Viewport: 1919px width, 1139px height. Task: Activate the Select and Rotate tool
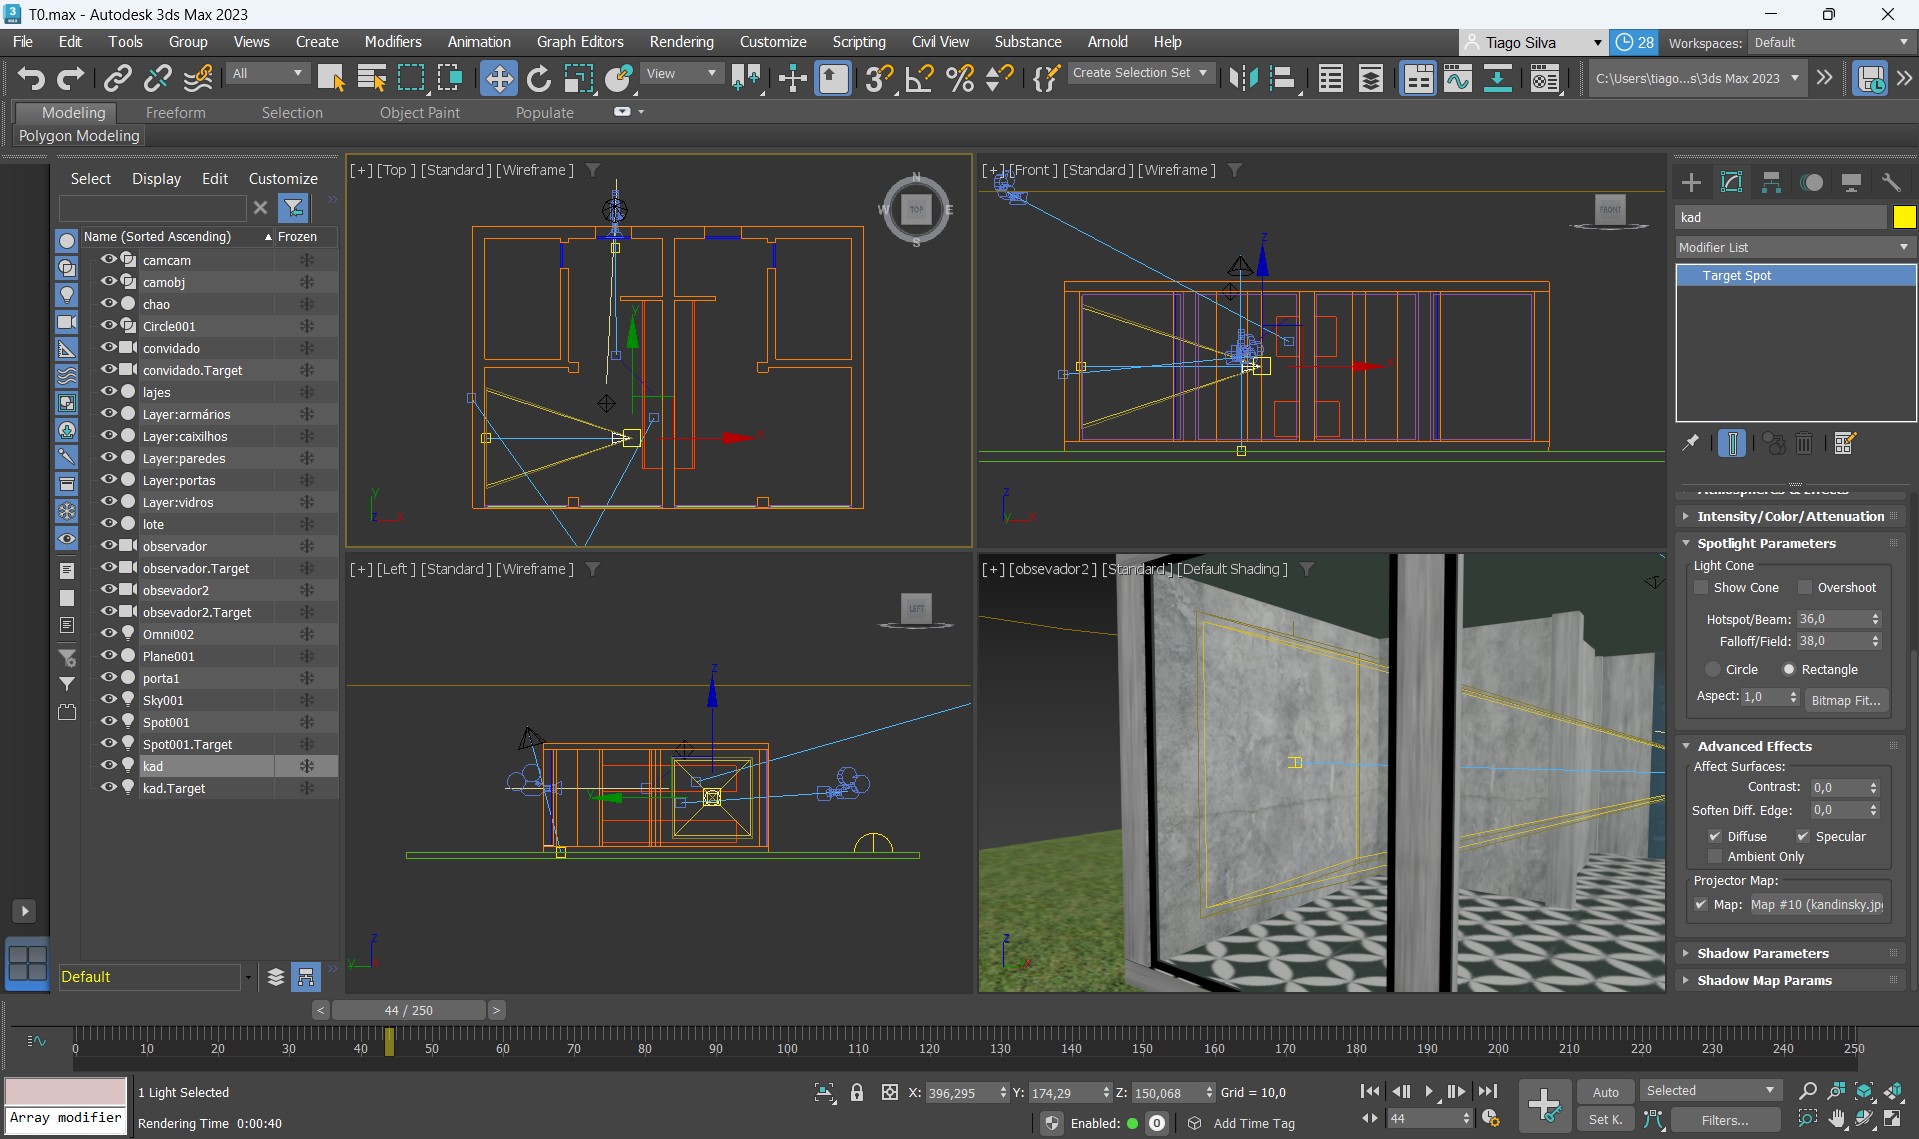538,78
